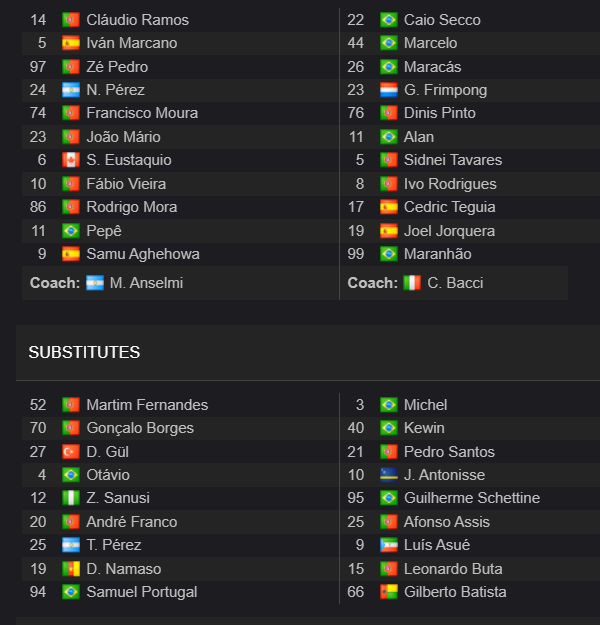This screenshot has height=625, width=600.
Task: Open Rodrigo Mora player link
Action: click(x=132, y=207)
